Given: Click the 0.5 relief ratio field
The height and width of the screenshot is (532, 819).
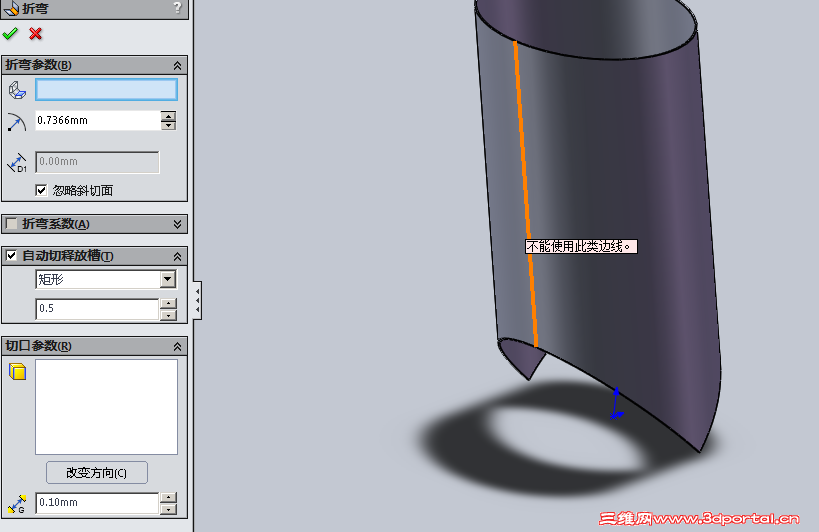Looking at the screenshot, I should (97, 309).
